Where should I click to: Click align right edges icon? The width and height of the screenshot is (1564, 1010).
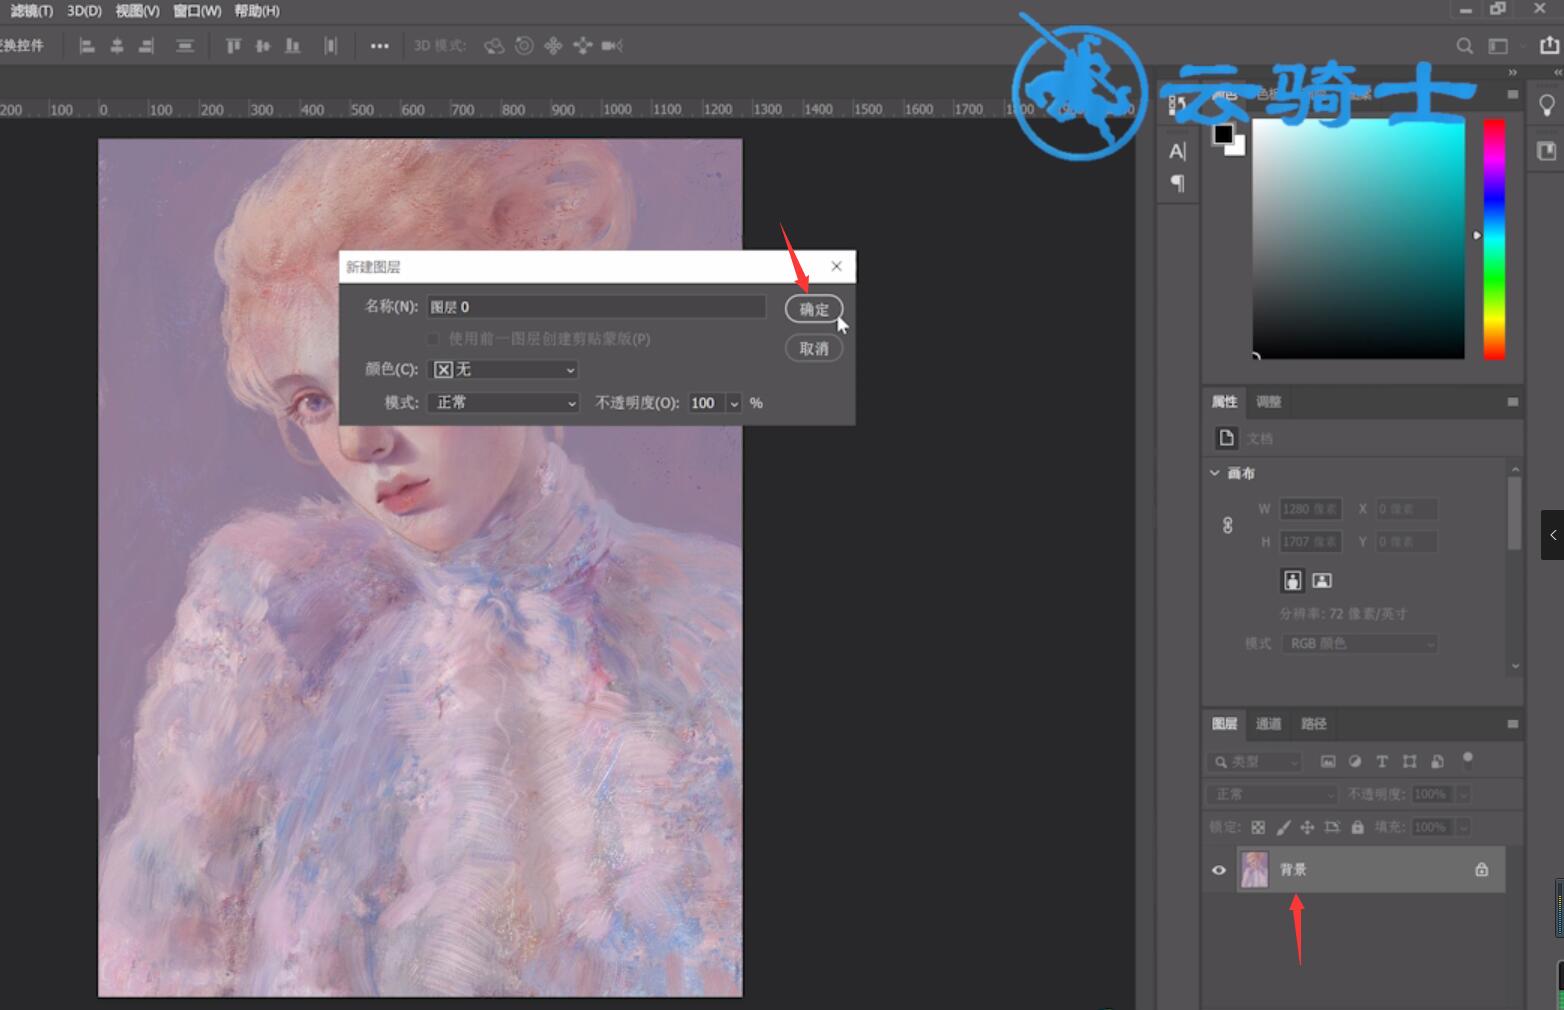(147, 46)
